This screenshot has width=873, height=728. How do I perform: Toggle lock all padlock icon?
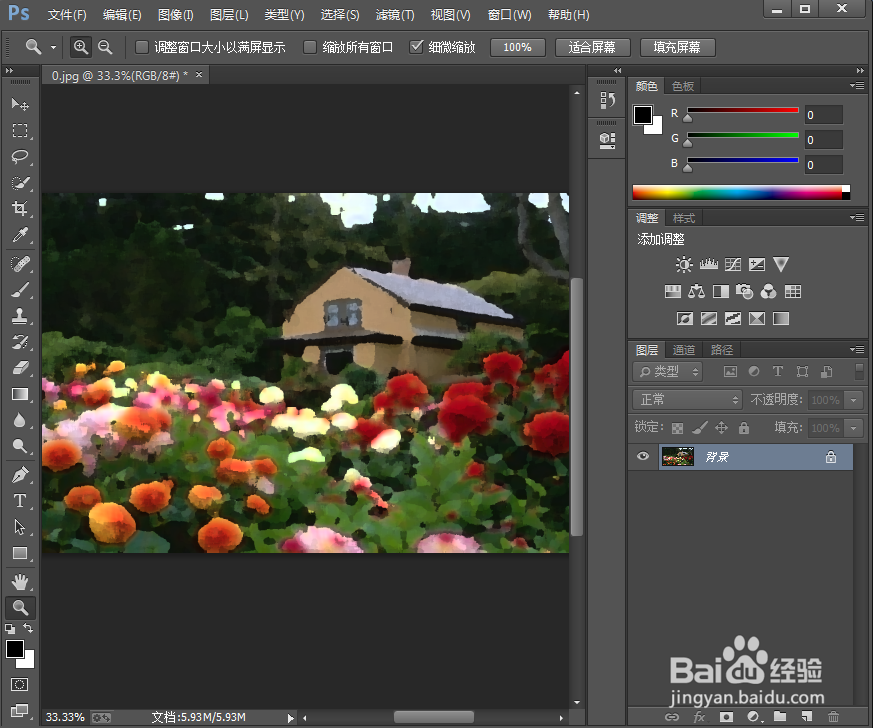744,427
